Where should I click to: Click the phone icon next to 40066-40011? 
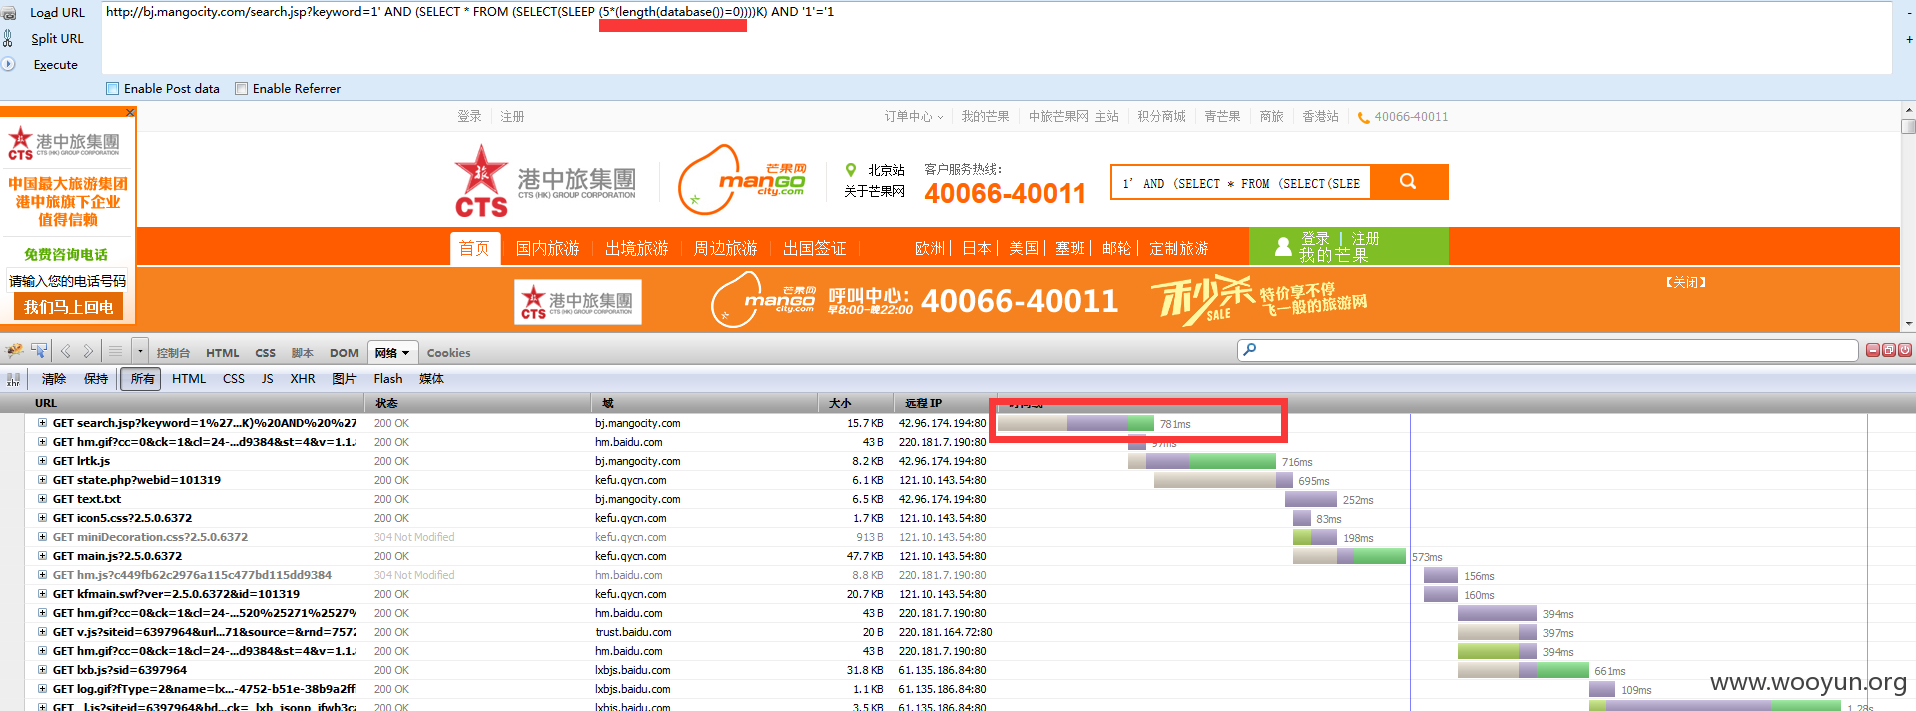coord(1363,117)
